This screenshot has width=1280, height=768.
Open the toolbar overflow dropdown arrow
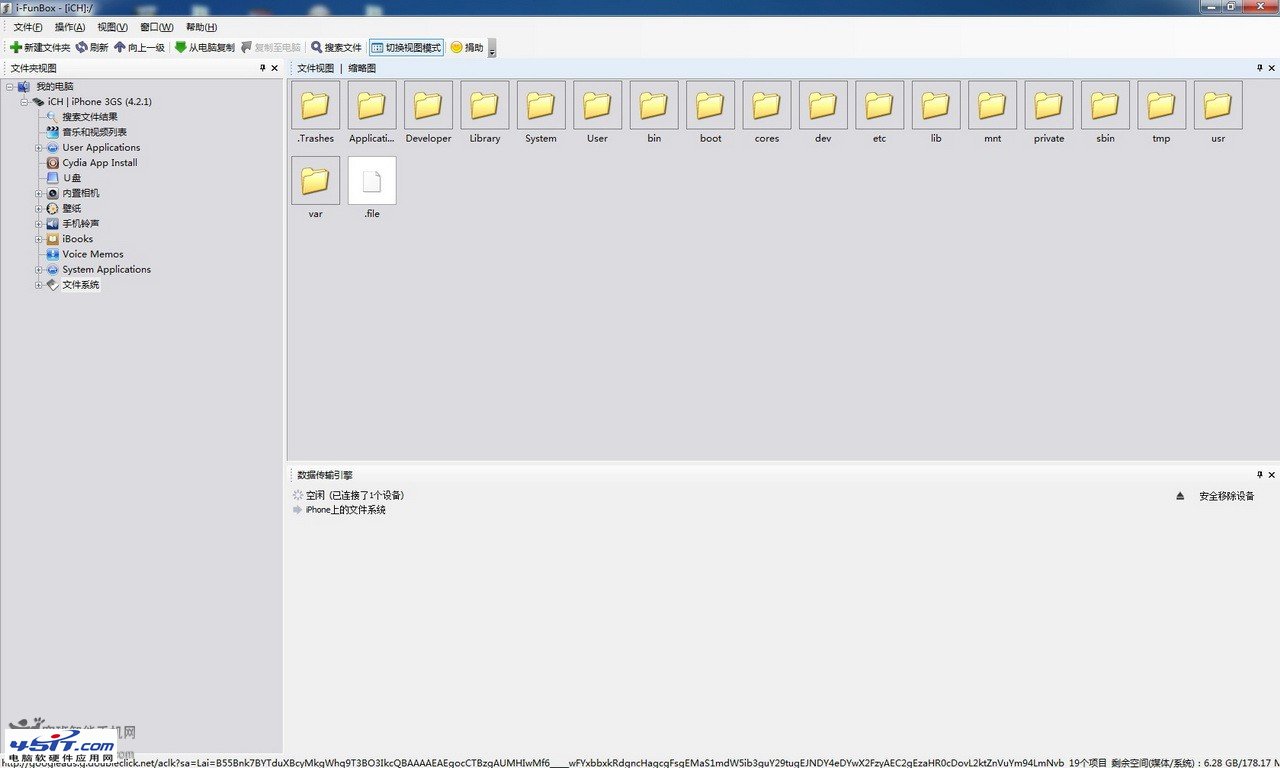click(x=491, y=48)
